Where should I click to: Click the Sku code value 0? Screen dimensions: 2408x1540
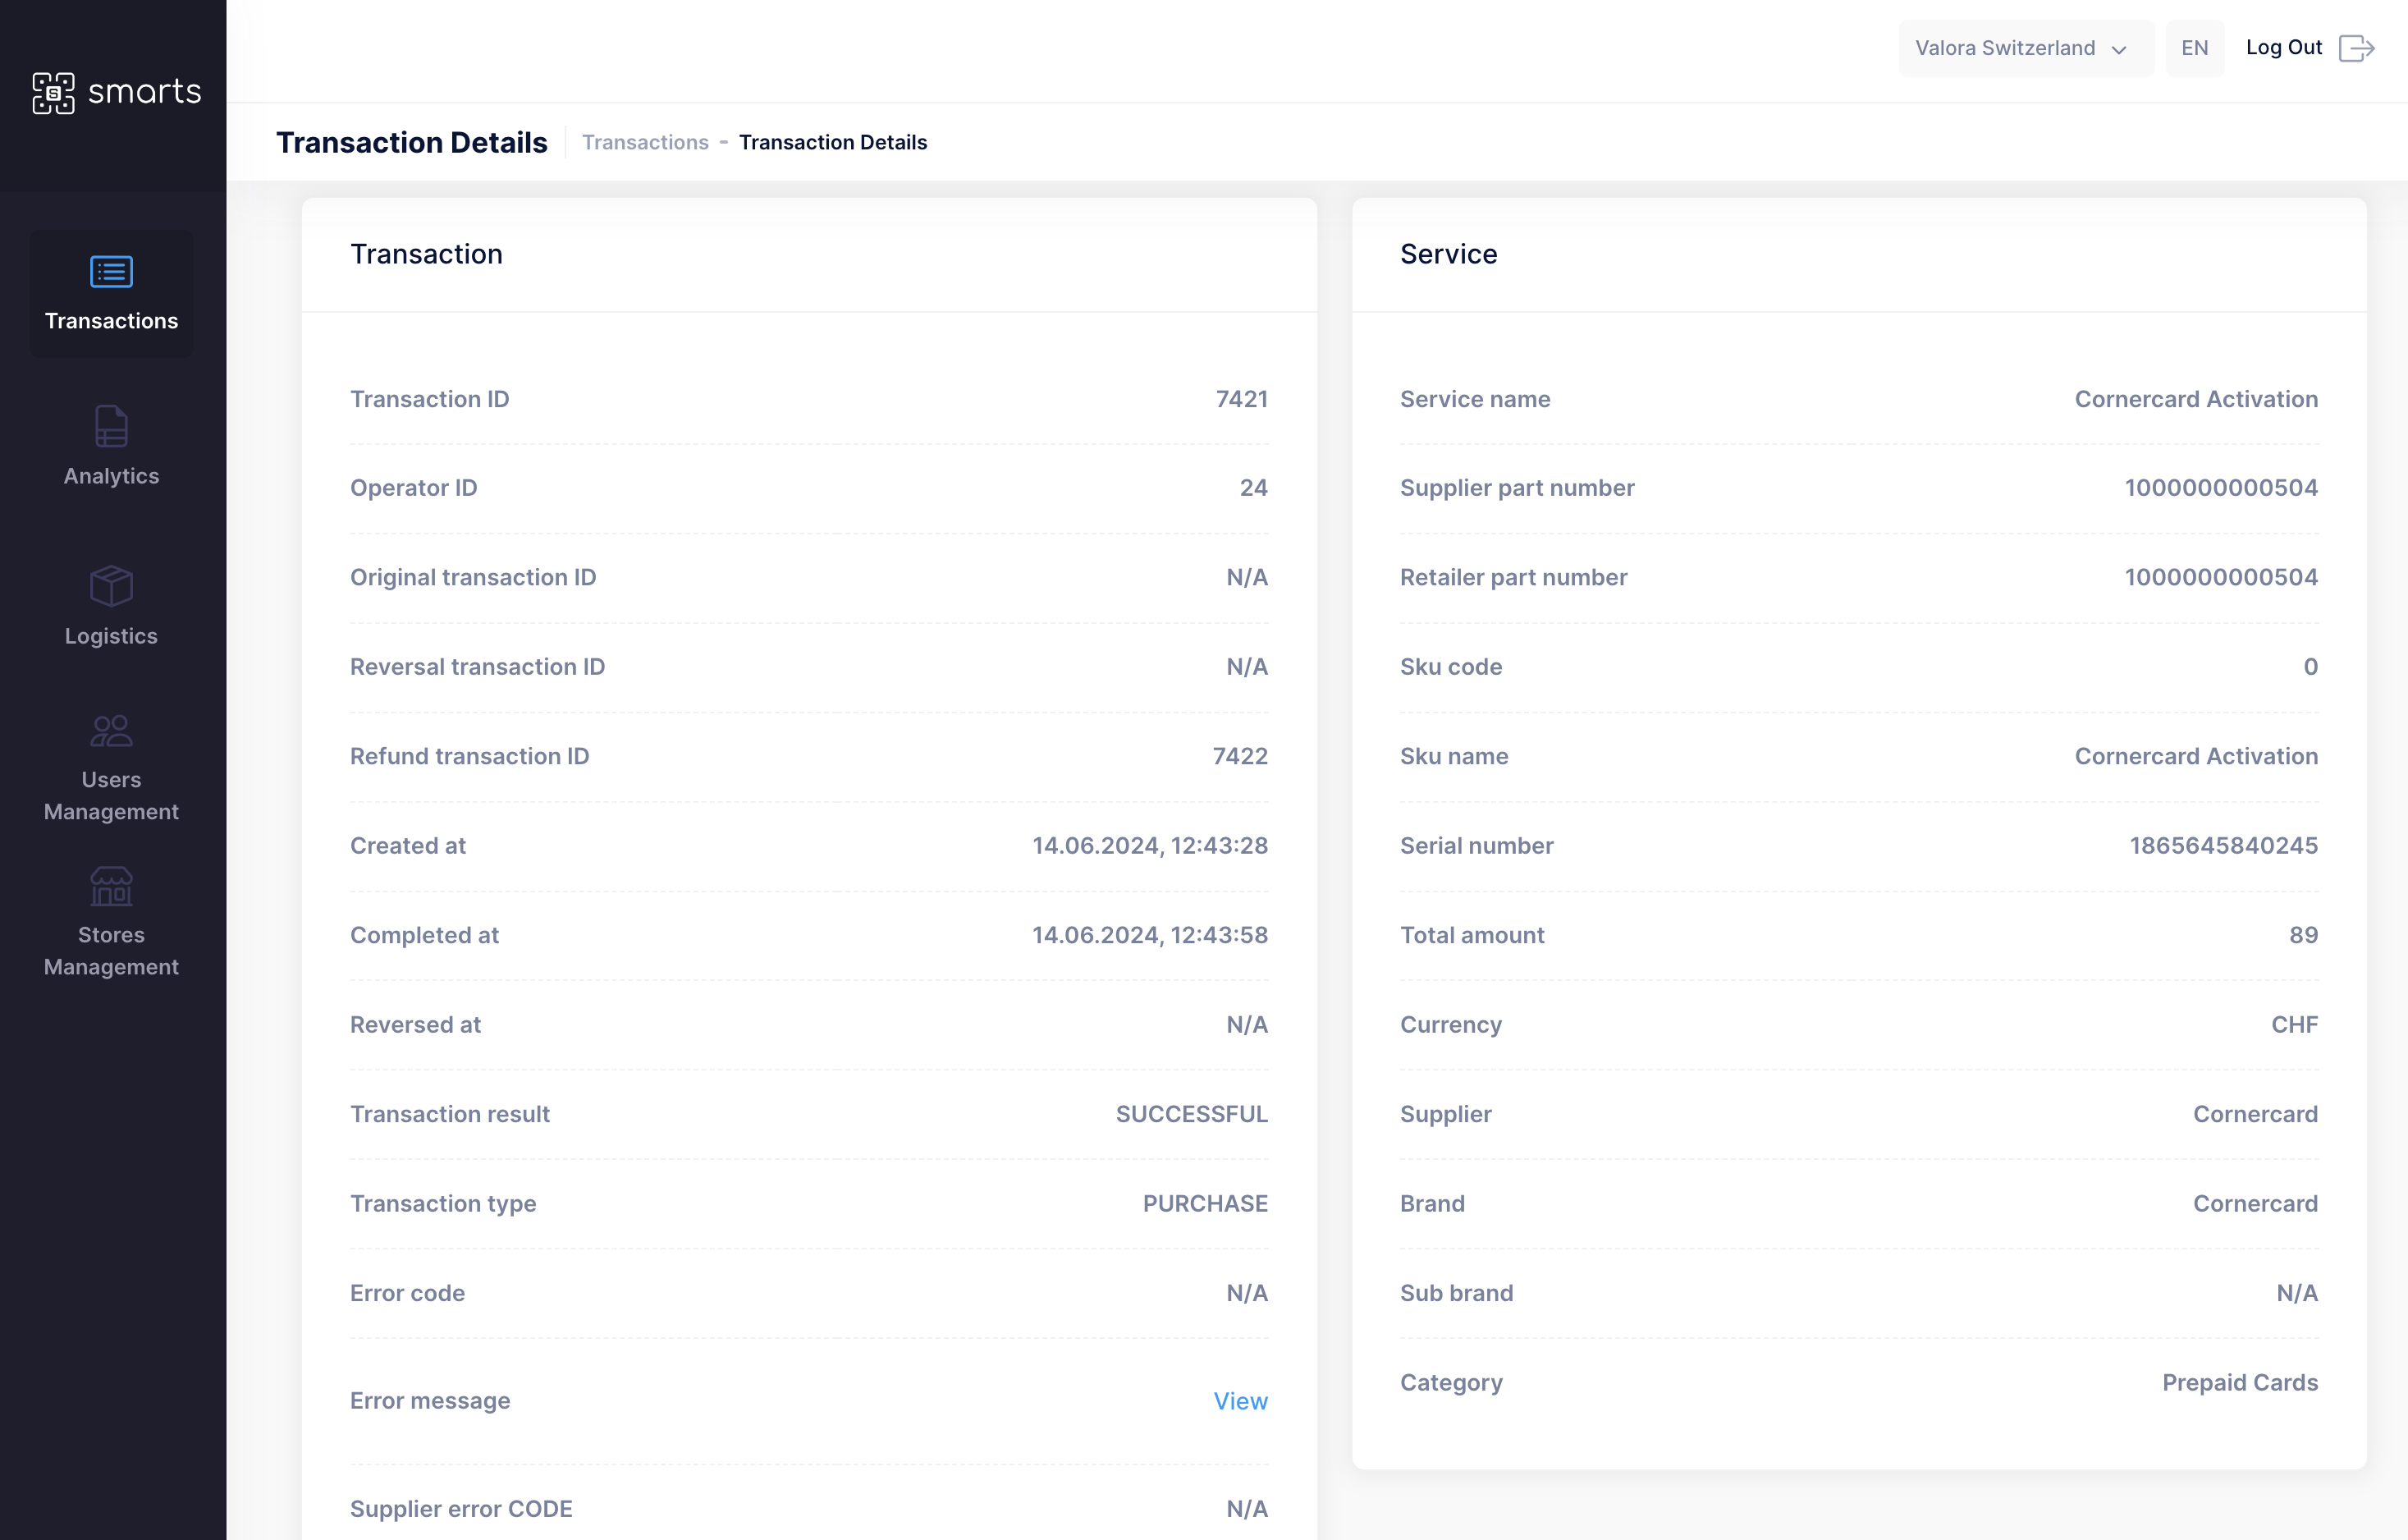tap(2311, 667)
